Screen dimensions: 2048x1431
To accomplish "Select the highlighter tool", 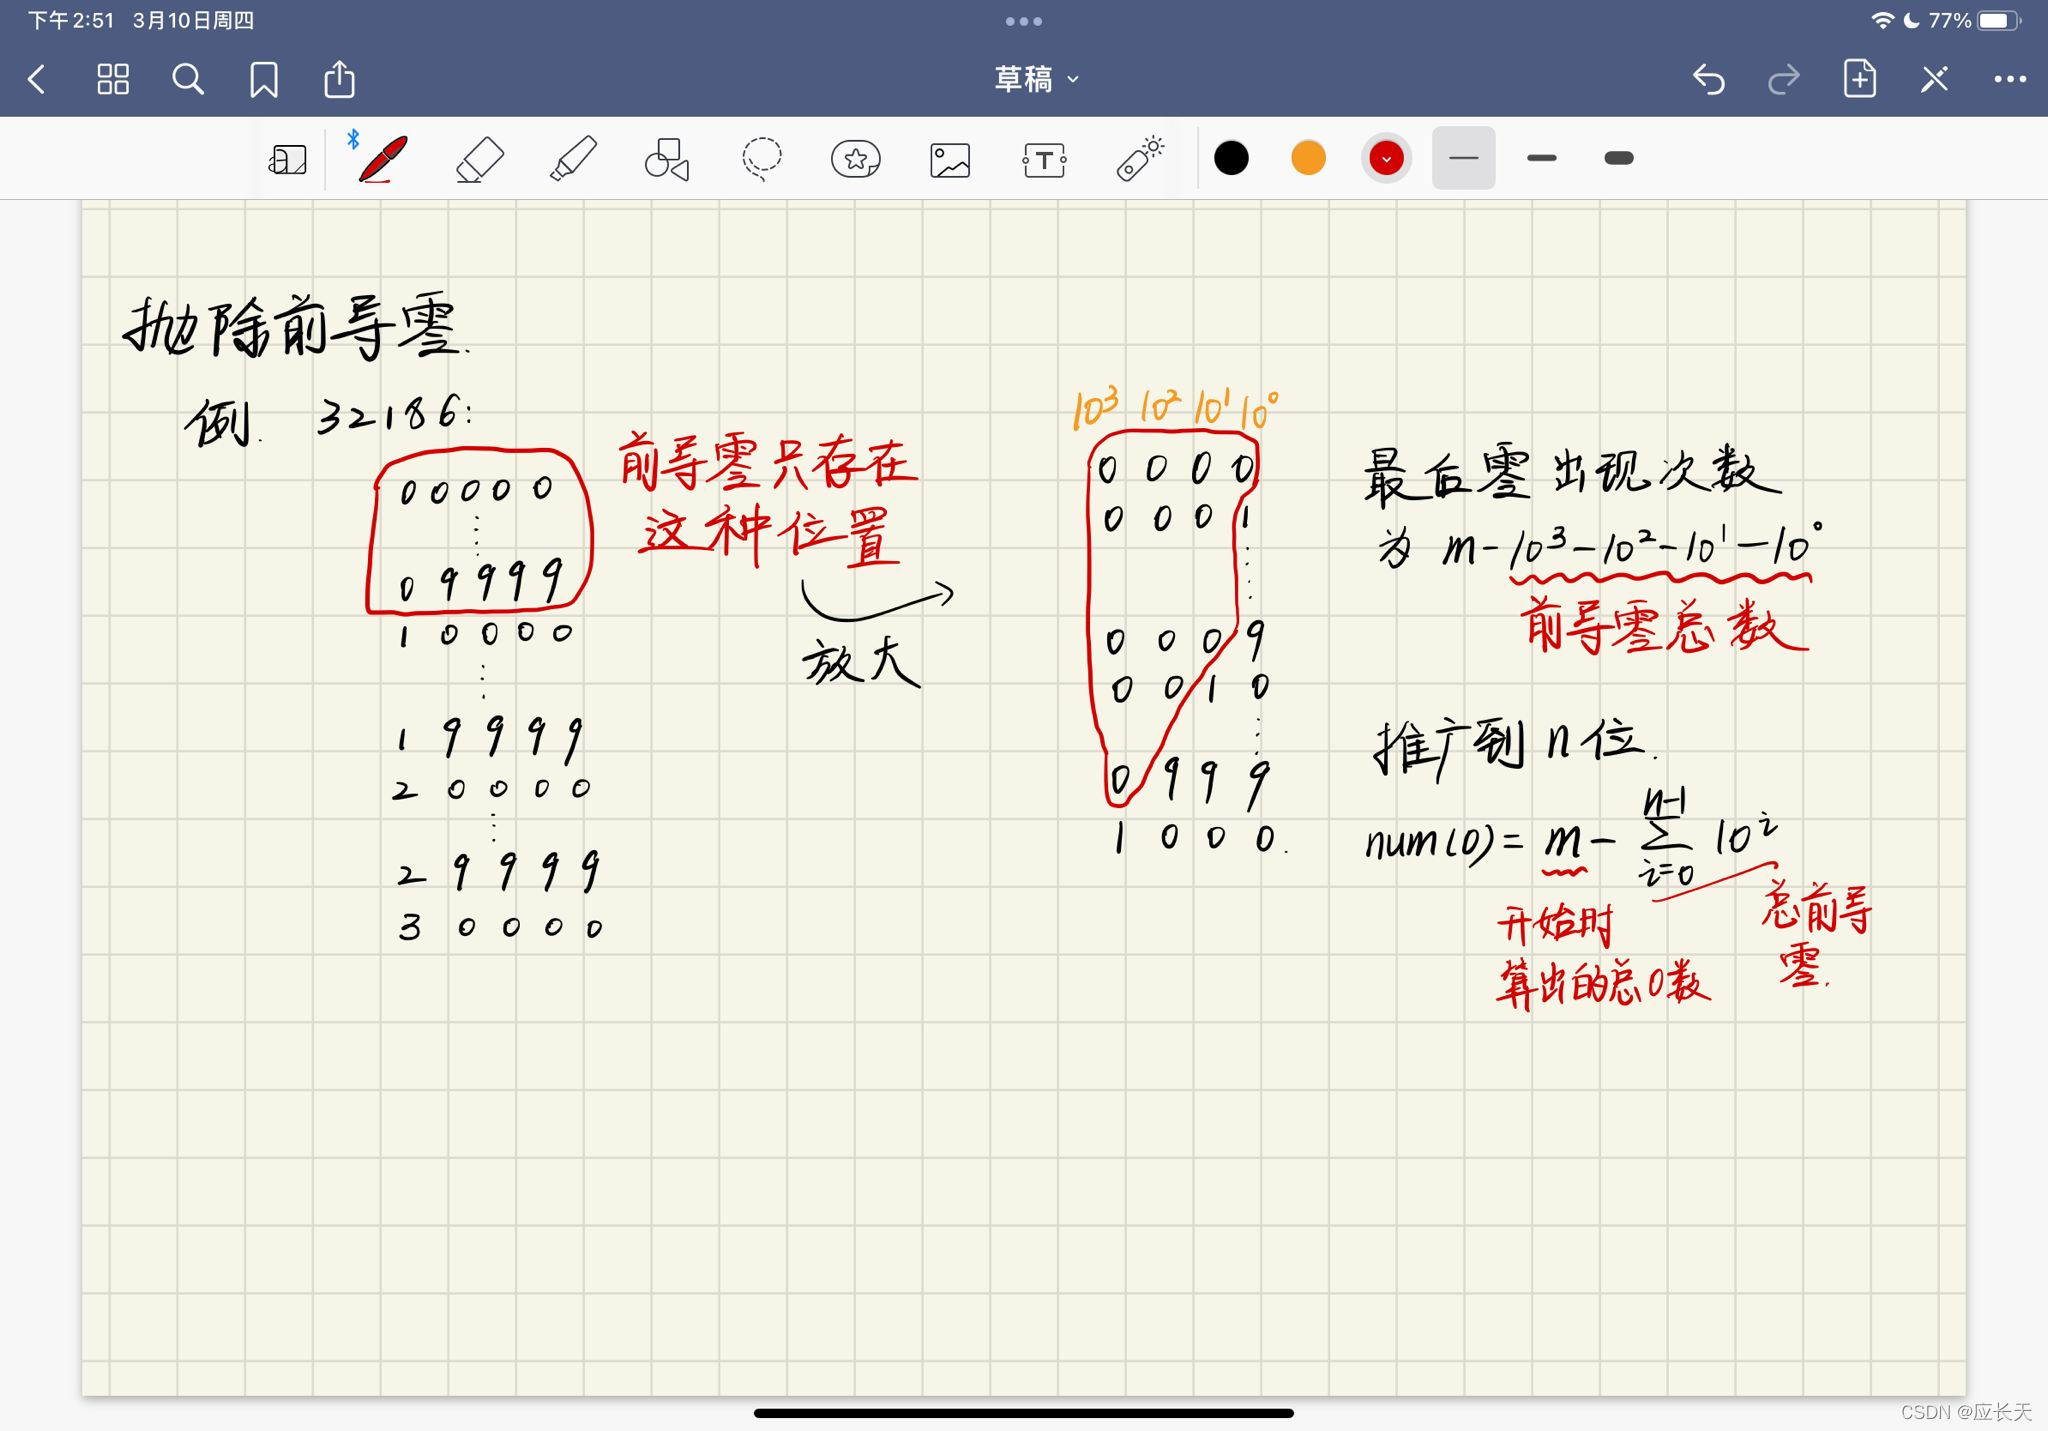I will pyautogui.click(x=573, y=159).
